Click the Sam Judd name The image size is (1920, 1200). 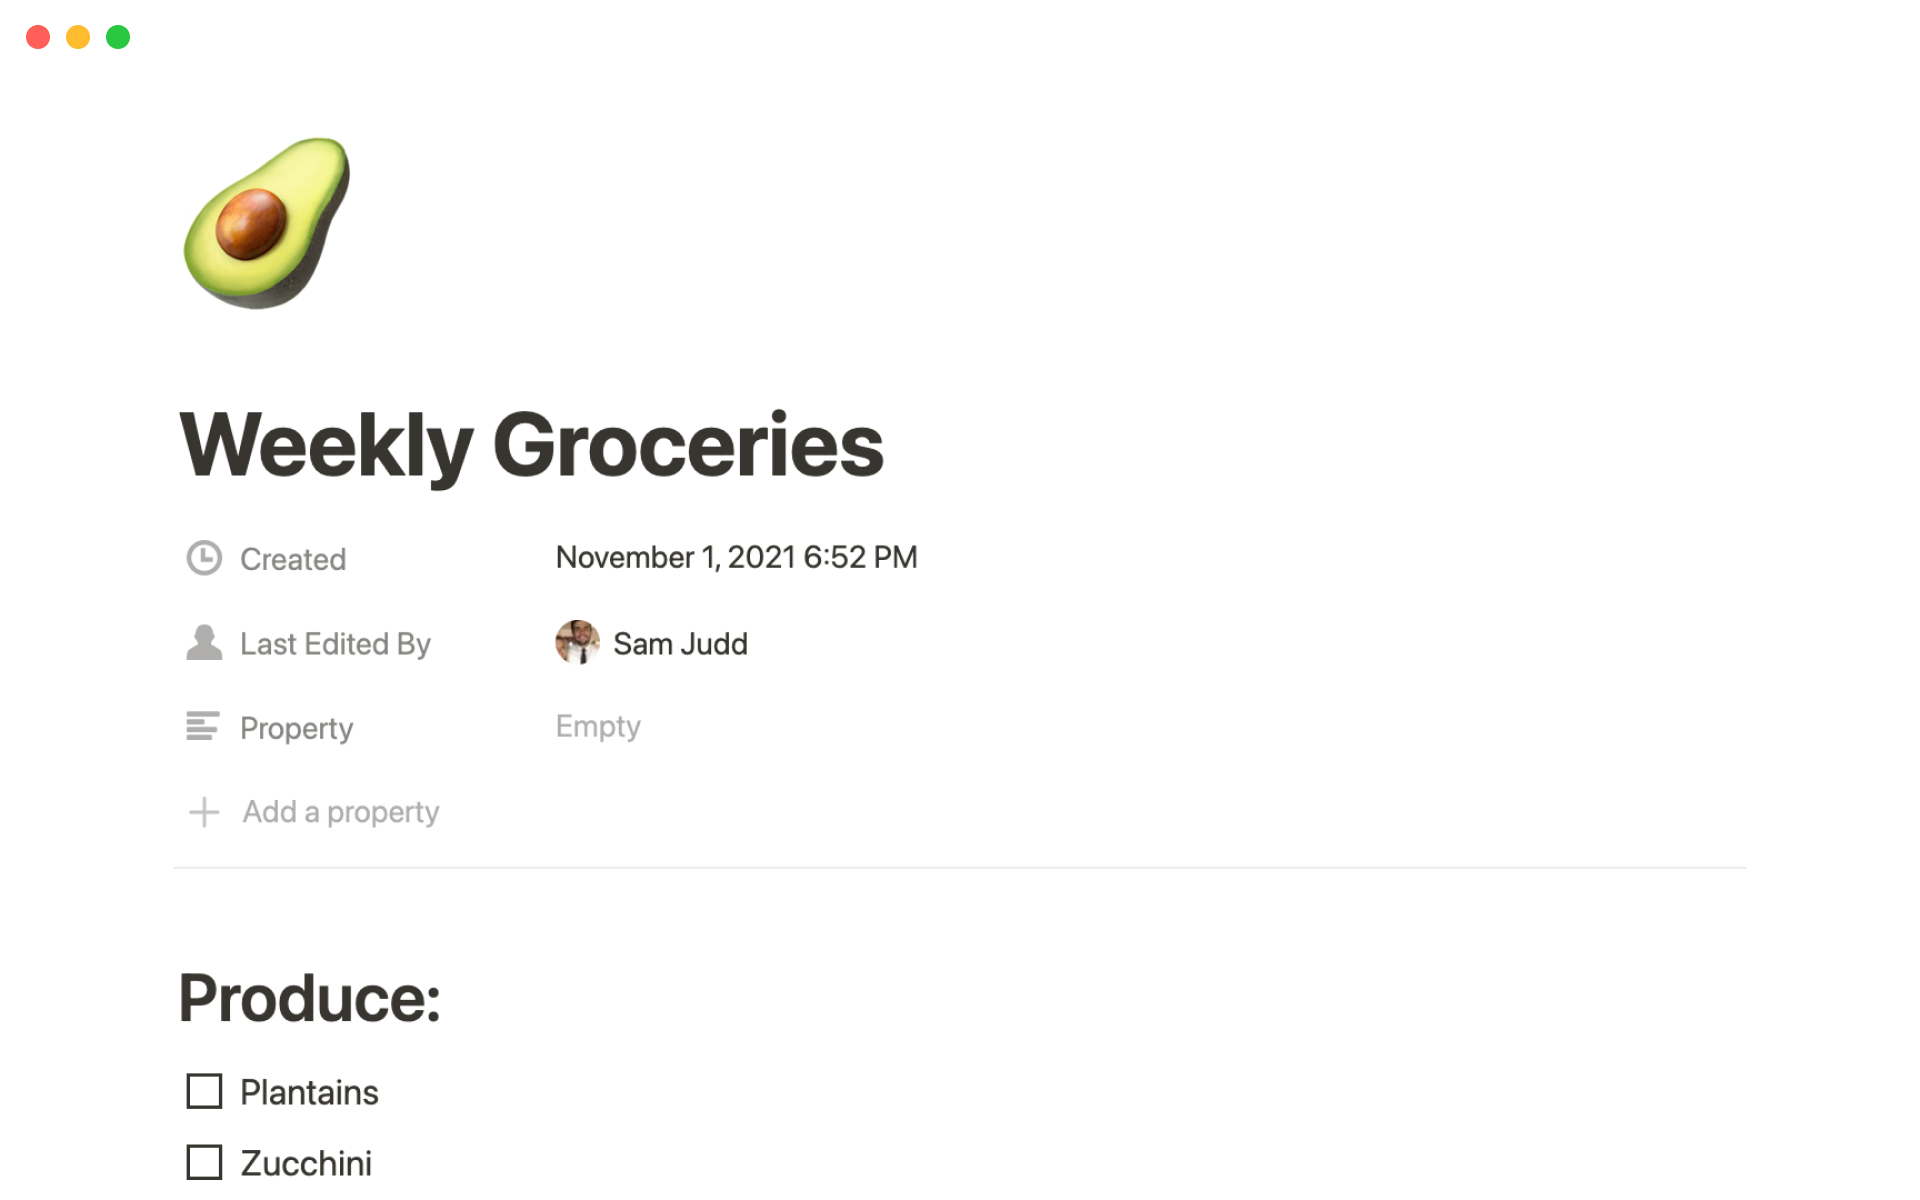(680, 644)
